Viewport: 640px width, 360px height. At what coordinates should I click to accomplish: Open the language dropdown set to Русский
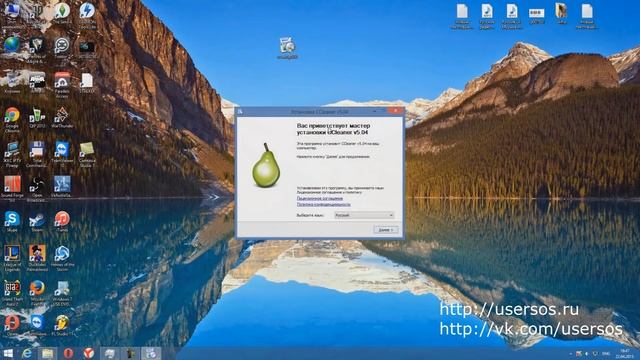pyautogui.click(x=364, y=215)
